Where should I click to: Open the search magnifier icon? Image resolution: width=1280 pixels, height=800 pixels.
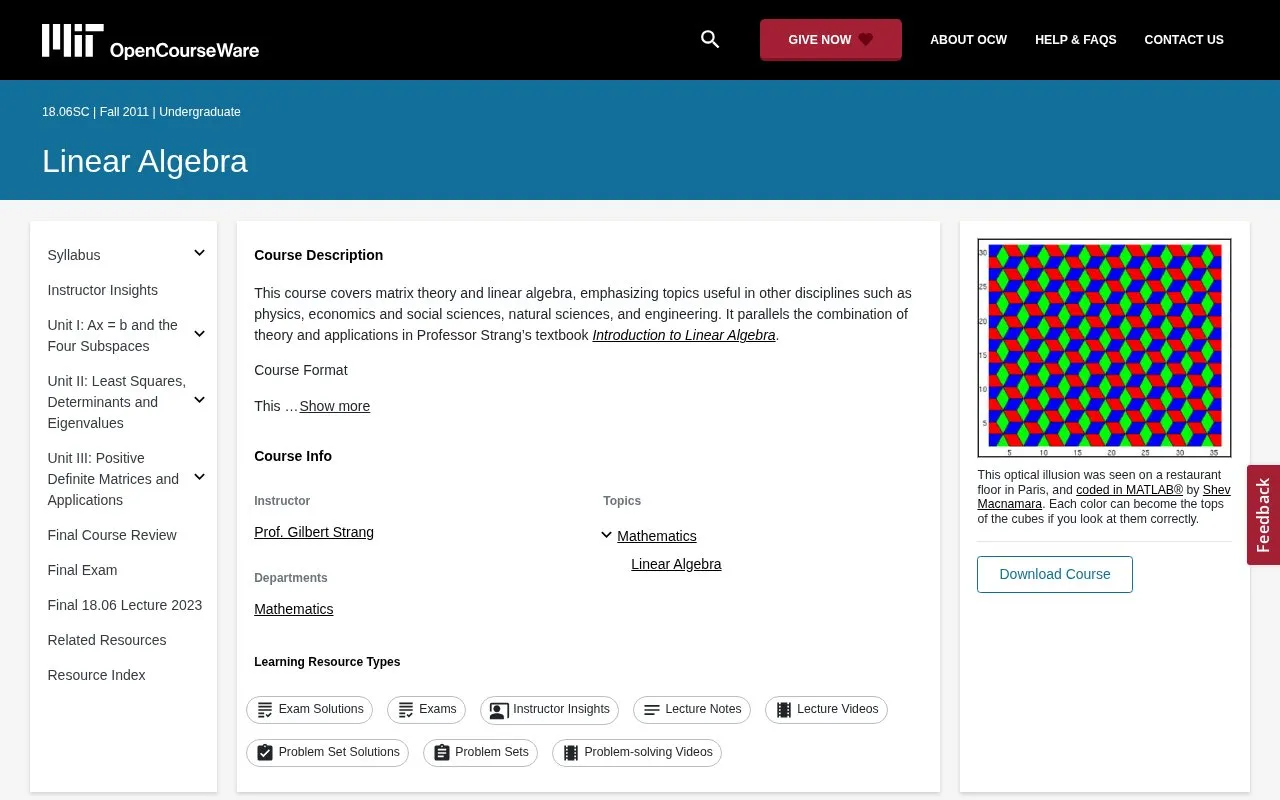click(710, 39)
